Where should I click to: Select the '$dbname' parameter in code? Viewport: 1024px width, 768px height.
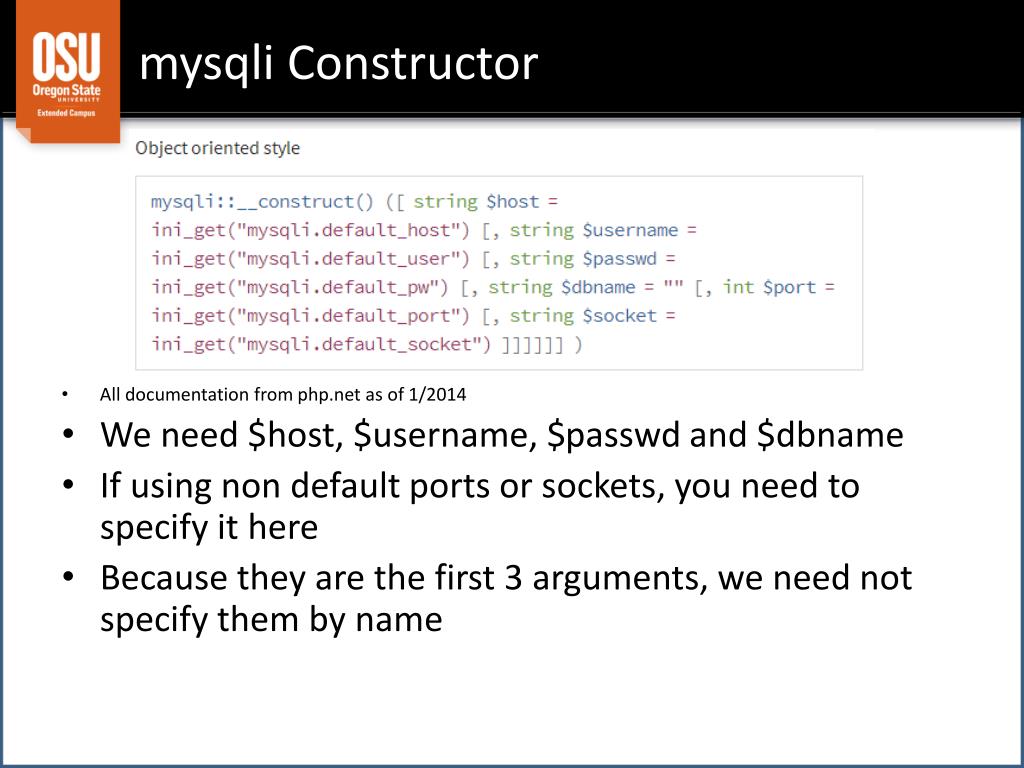pyautogui.click(x=598, y=287)
